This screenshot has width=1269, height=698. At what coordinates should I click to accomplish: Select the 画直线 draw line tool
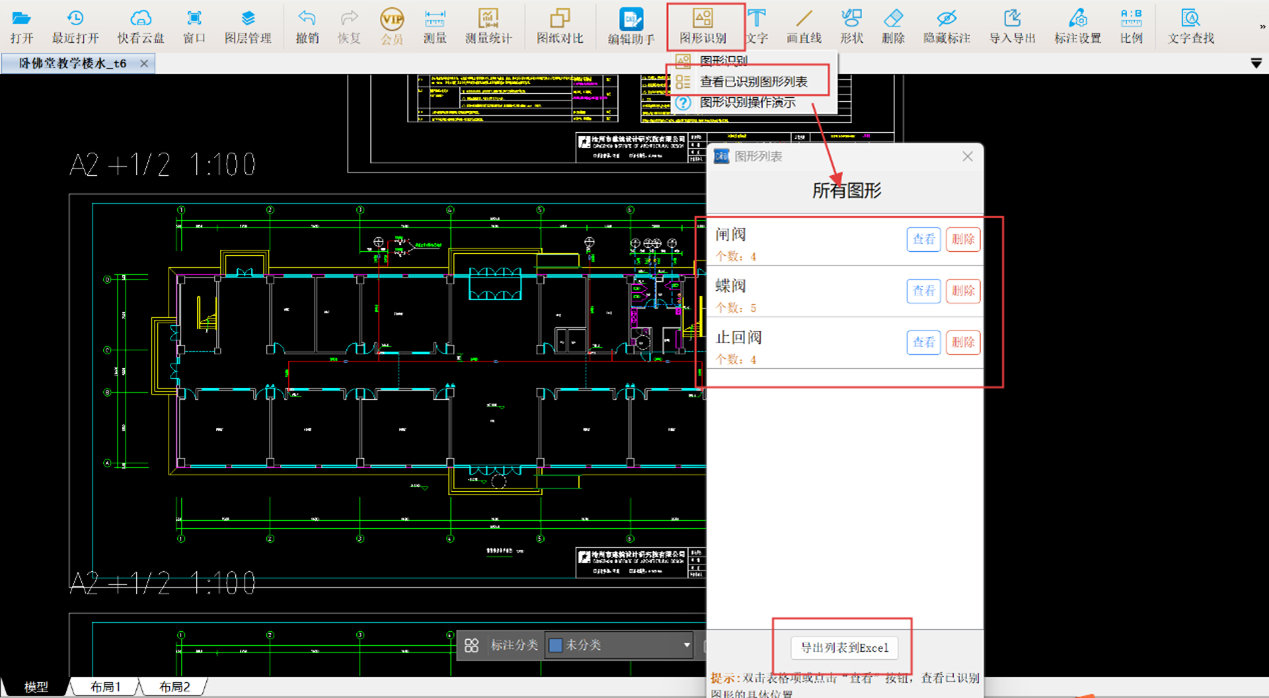tap(803, 25)
